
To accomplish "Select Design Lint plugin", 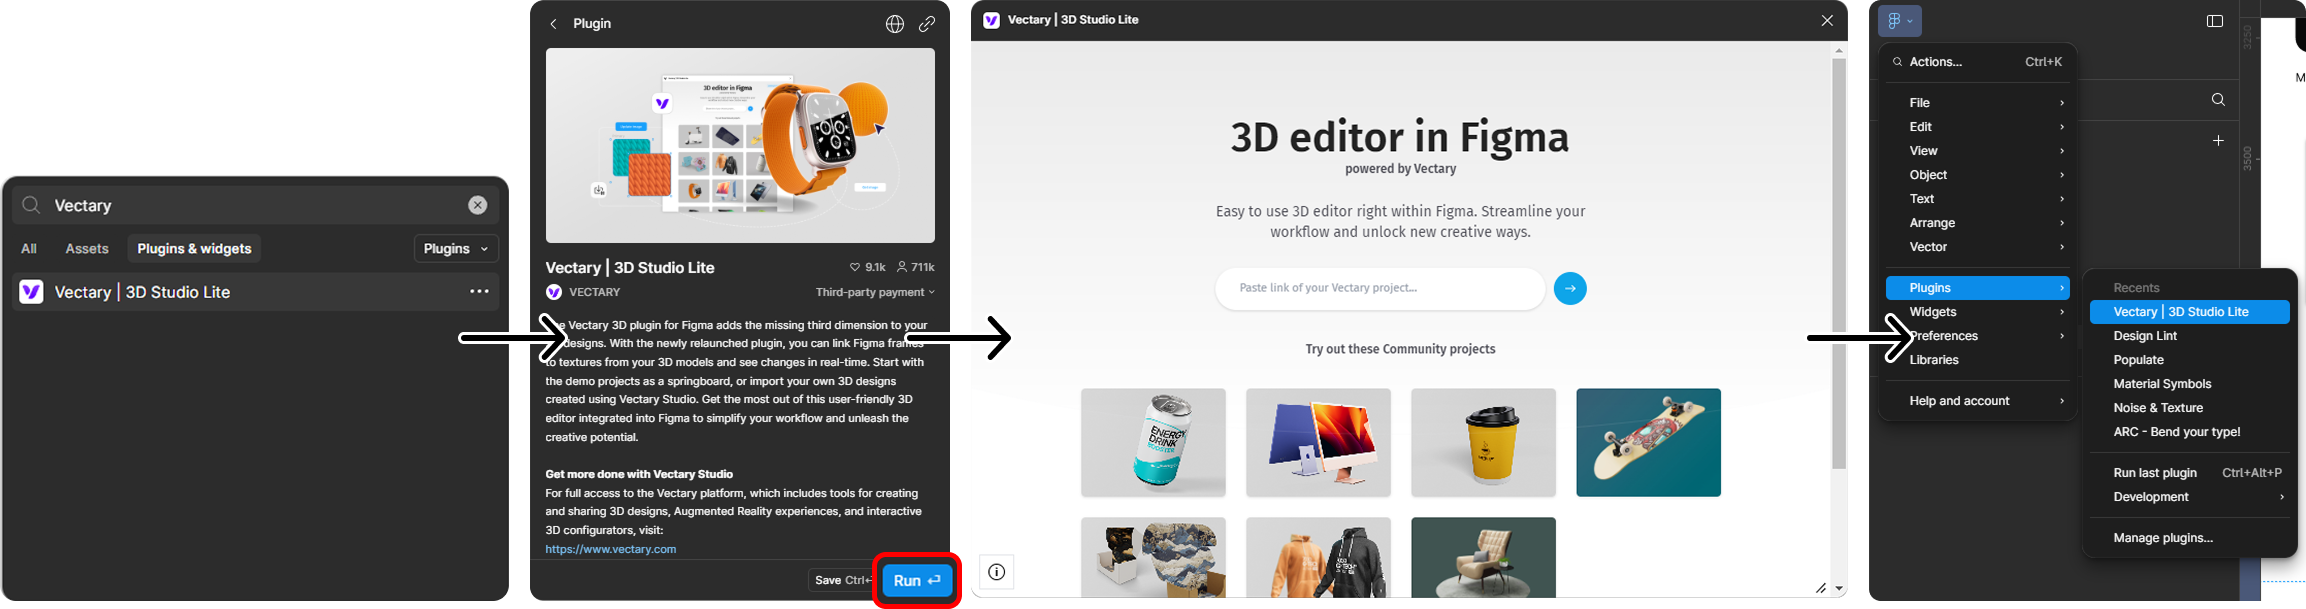I will (2190, 336).
